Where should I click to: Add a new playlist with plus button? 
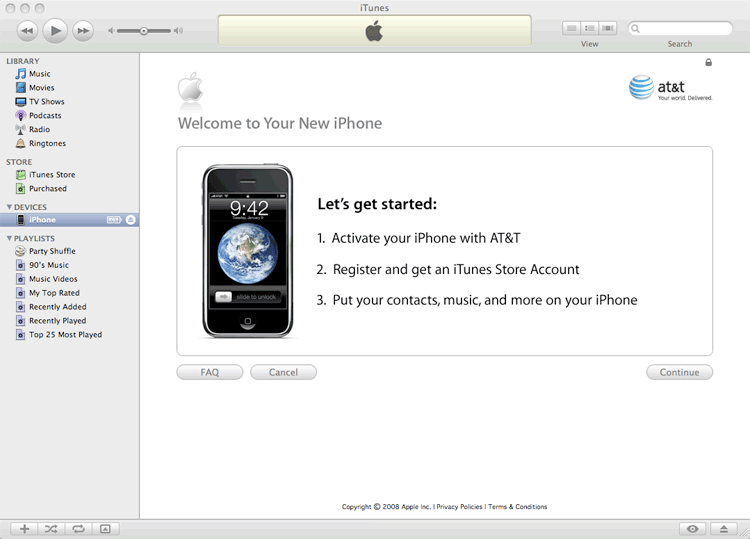click(x=24, y=528)
